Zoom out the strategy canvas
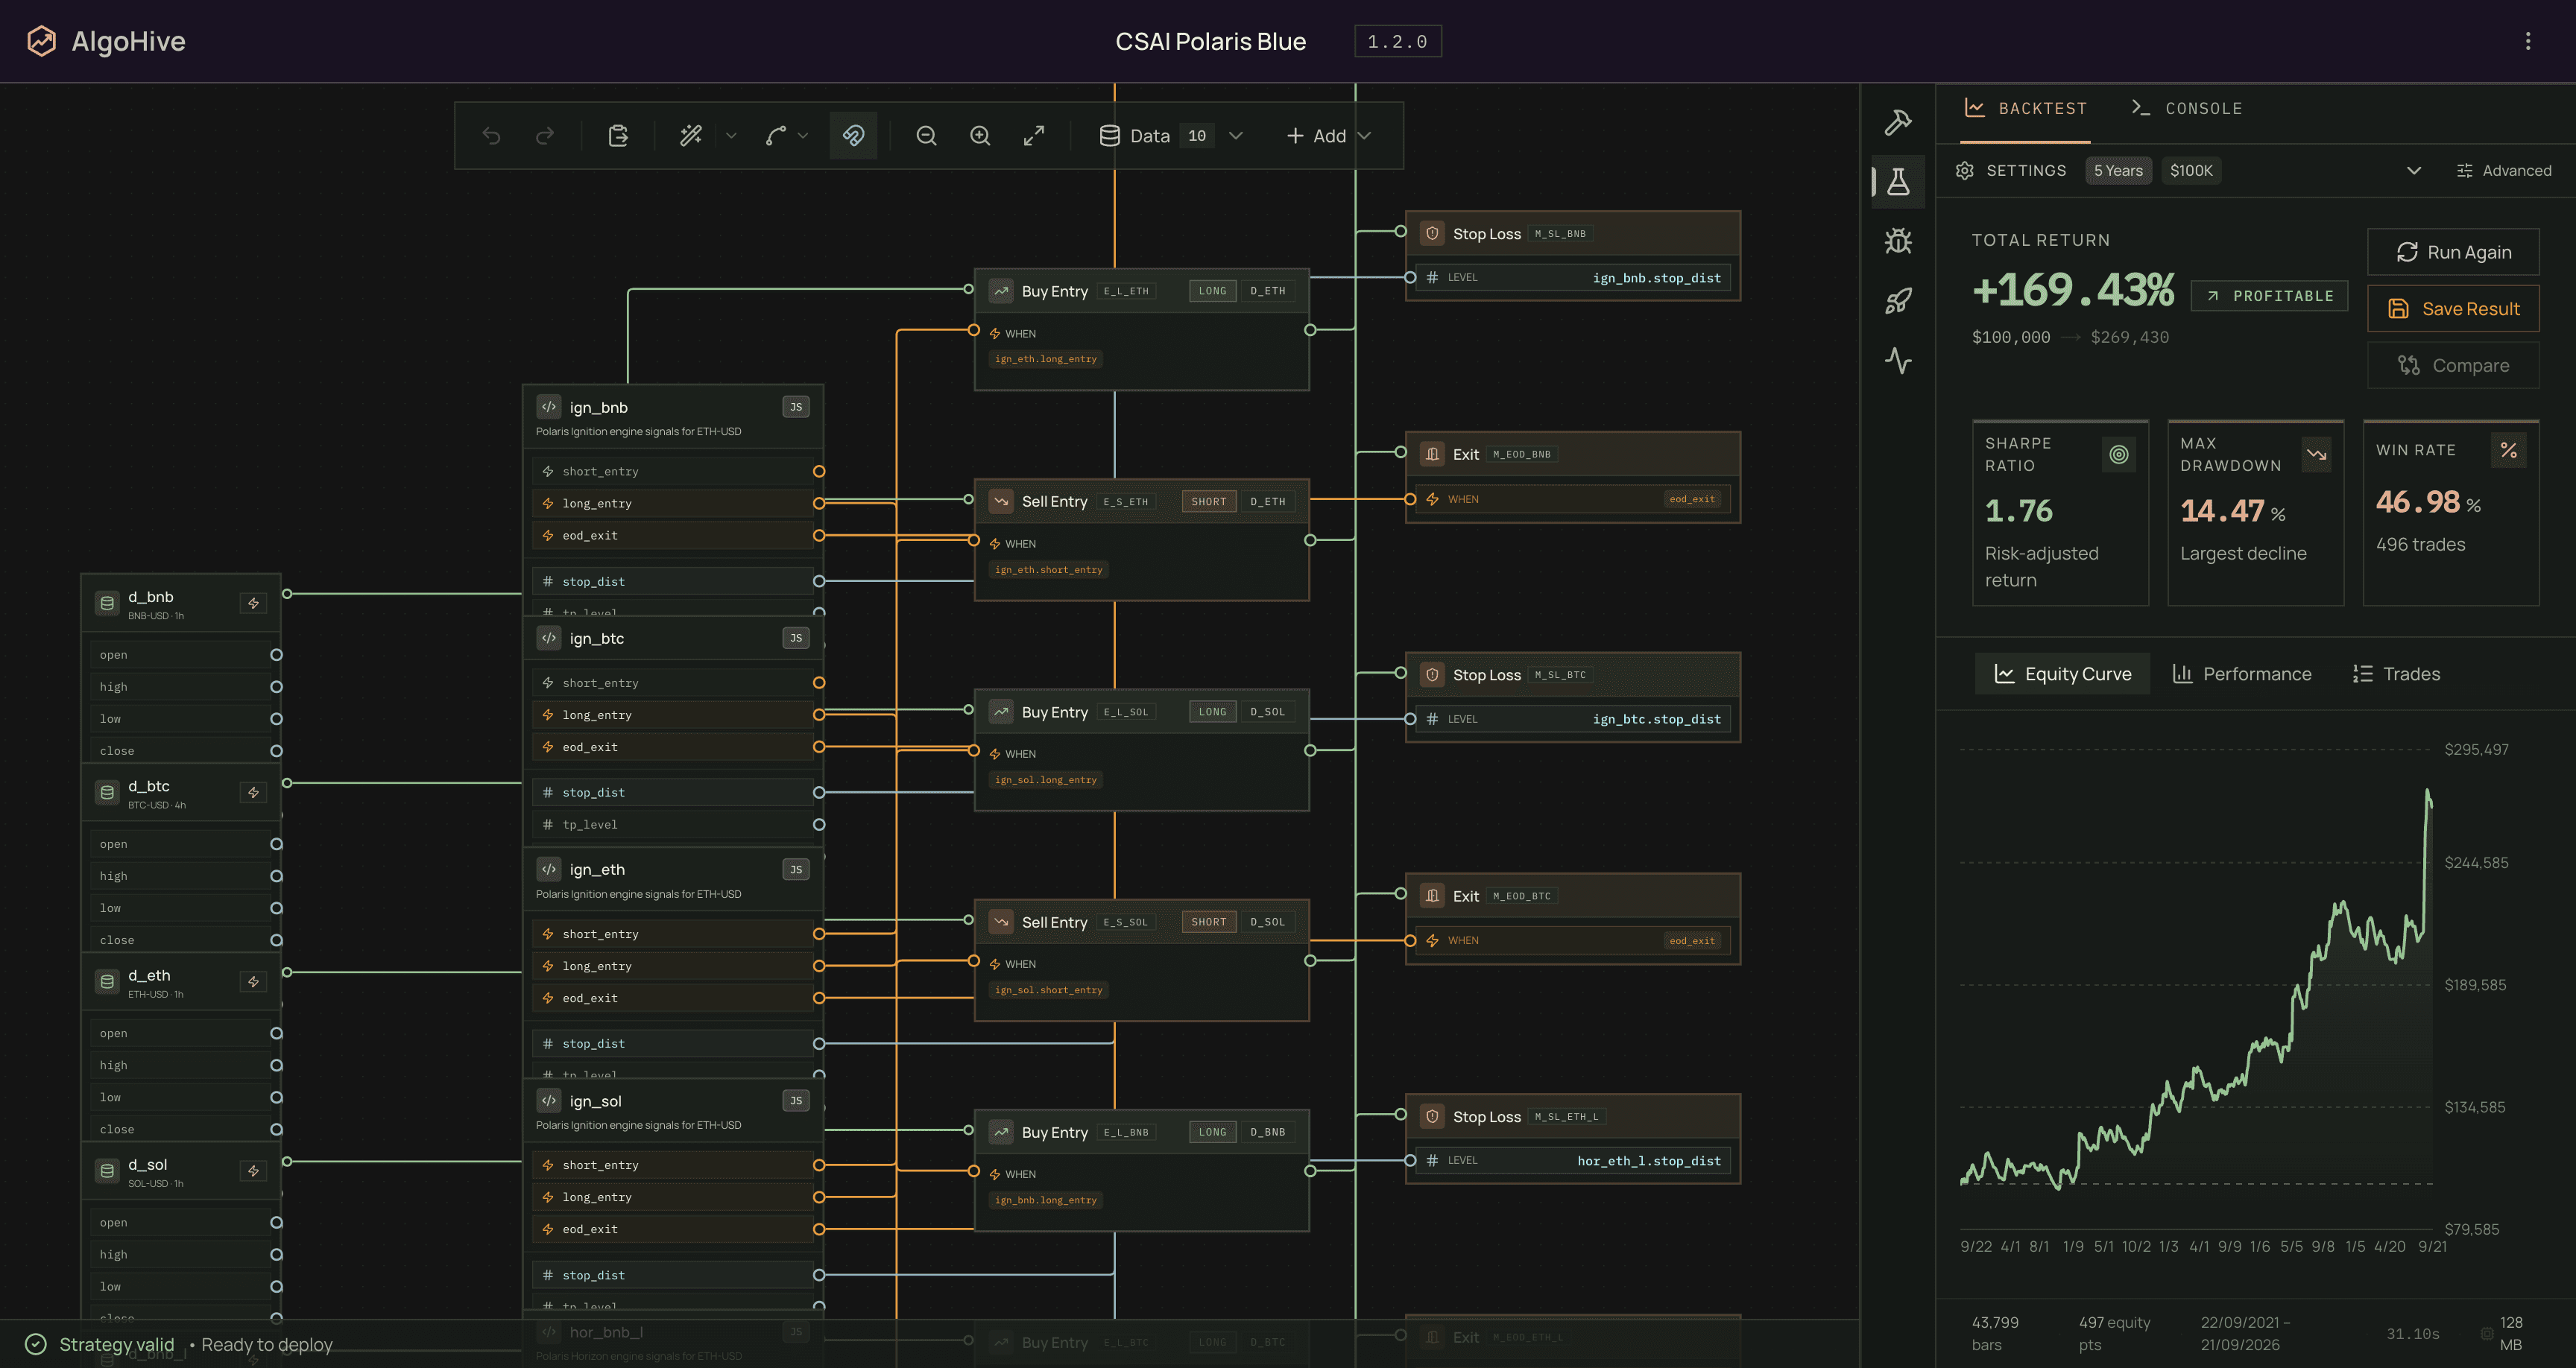Screen dimensions: 2576x1368 (927, 136)
